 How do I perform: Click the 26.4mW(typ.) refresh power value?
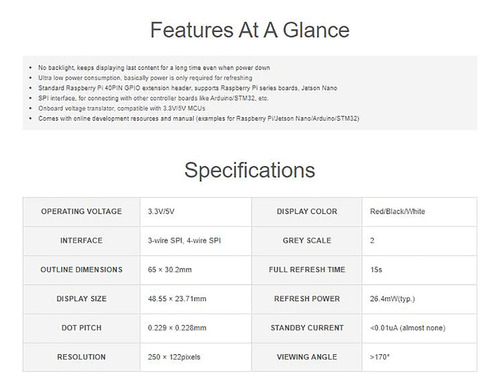(x=392, y=299)
